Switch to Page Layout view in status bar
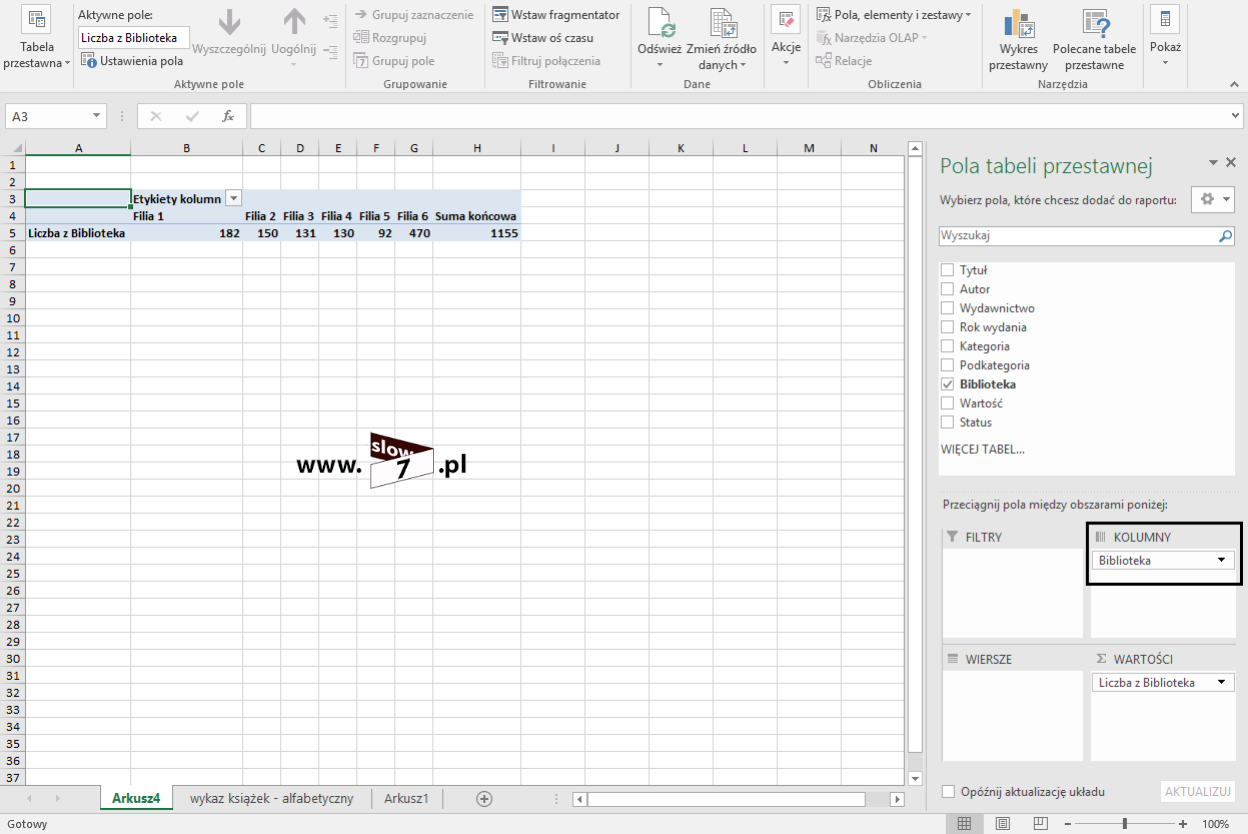1248x834 pixels. click(1002, 824)
